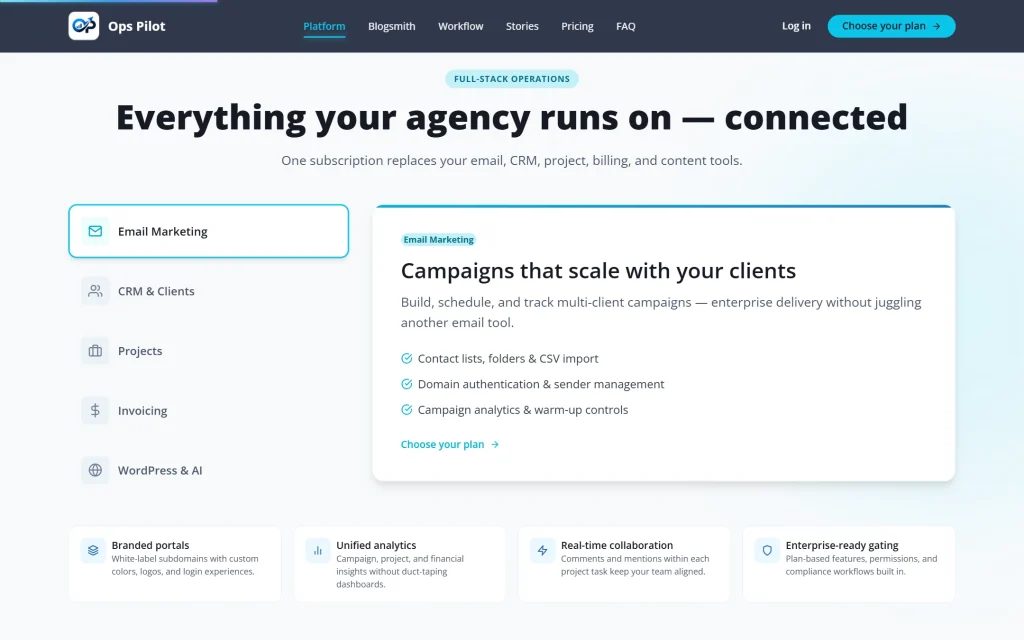Click the Ops Pilot brand name
Image resolution: width=1024 pixels, height=640 pixels.
click(136, 26)
